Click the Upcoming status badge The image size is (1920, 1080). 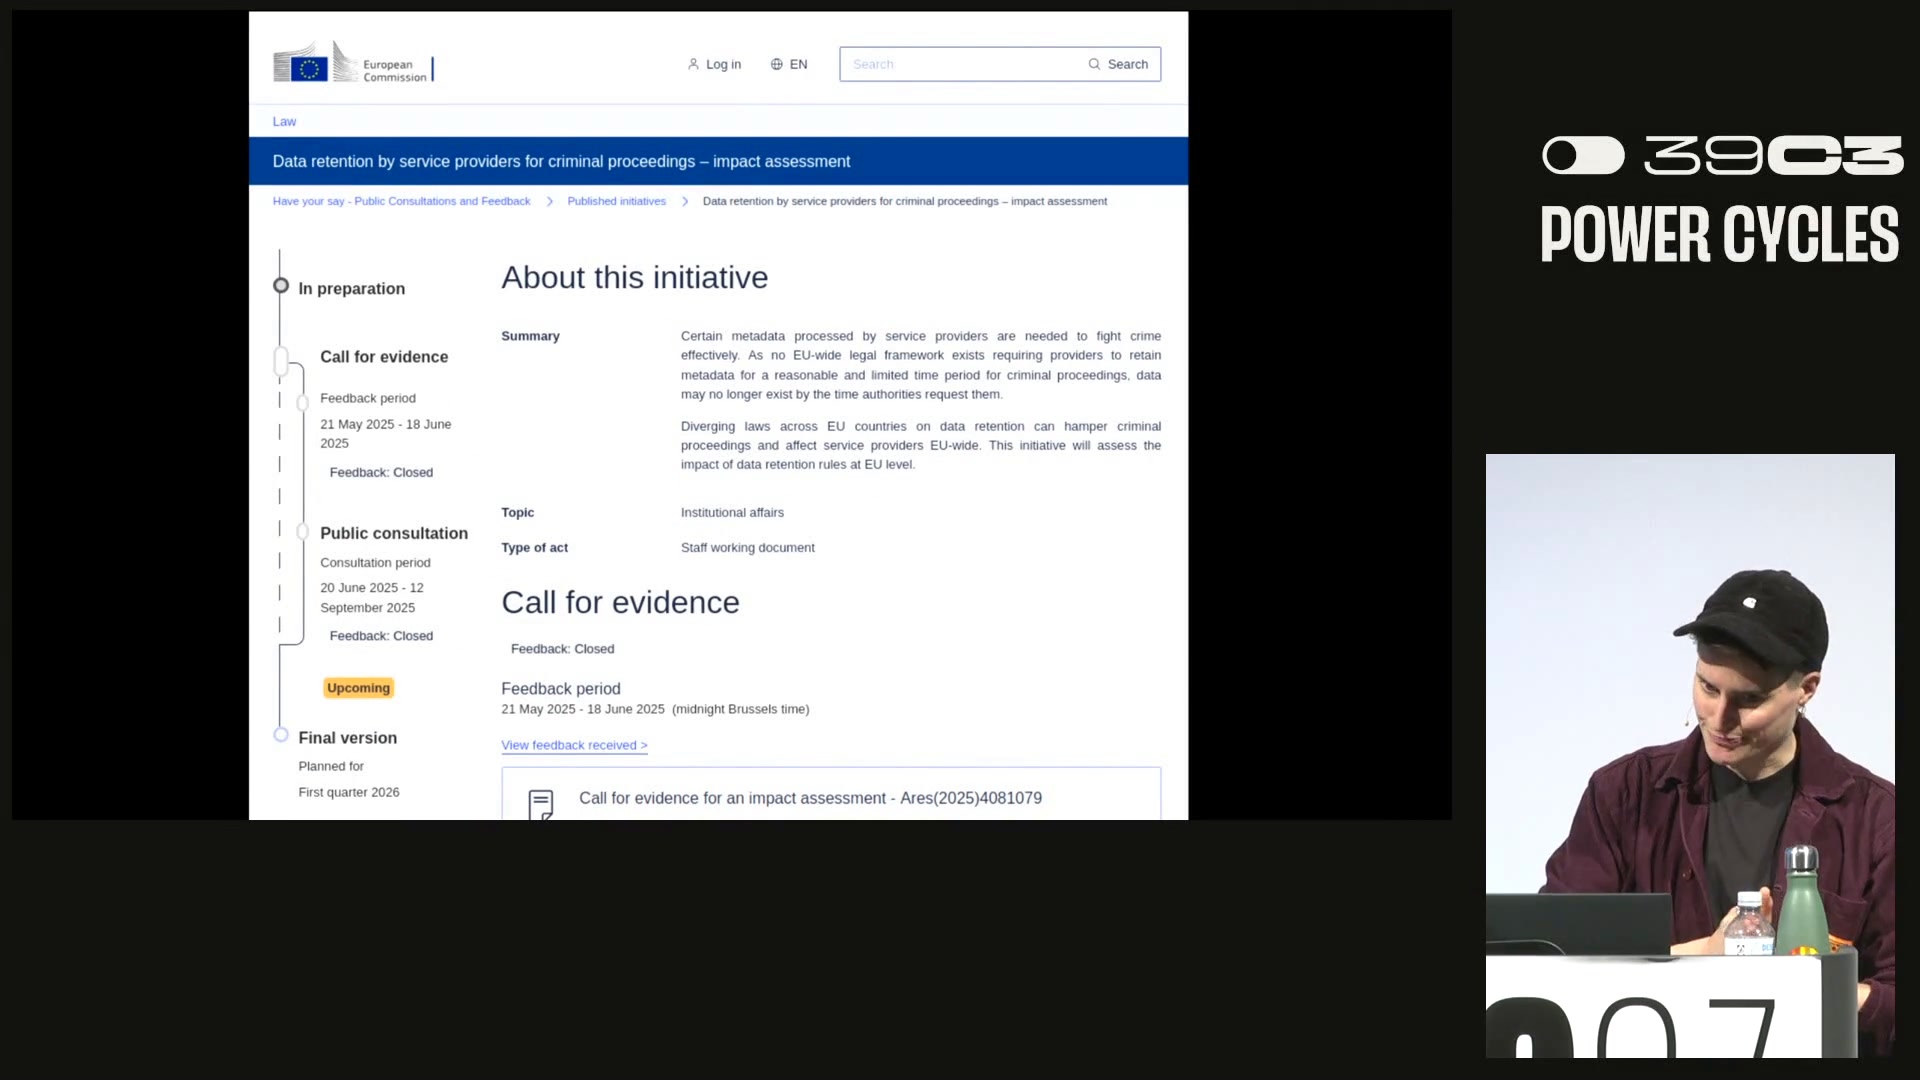coord(358,688)
